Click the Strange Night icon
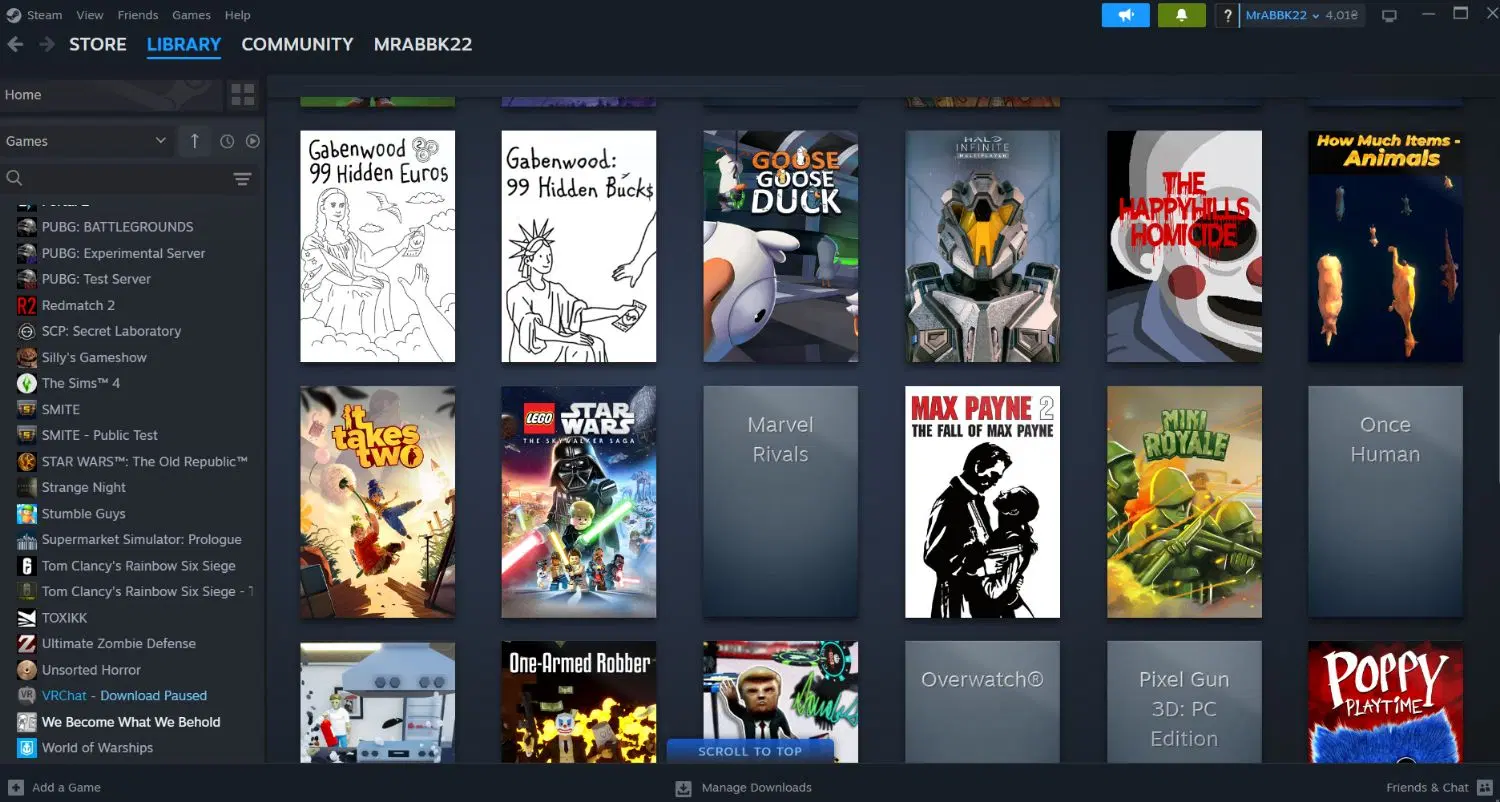This screenshot has height=802, width=1500. (x=27, y=487)
